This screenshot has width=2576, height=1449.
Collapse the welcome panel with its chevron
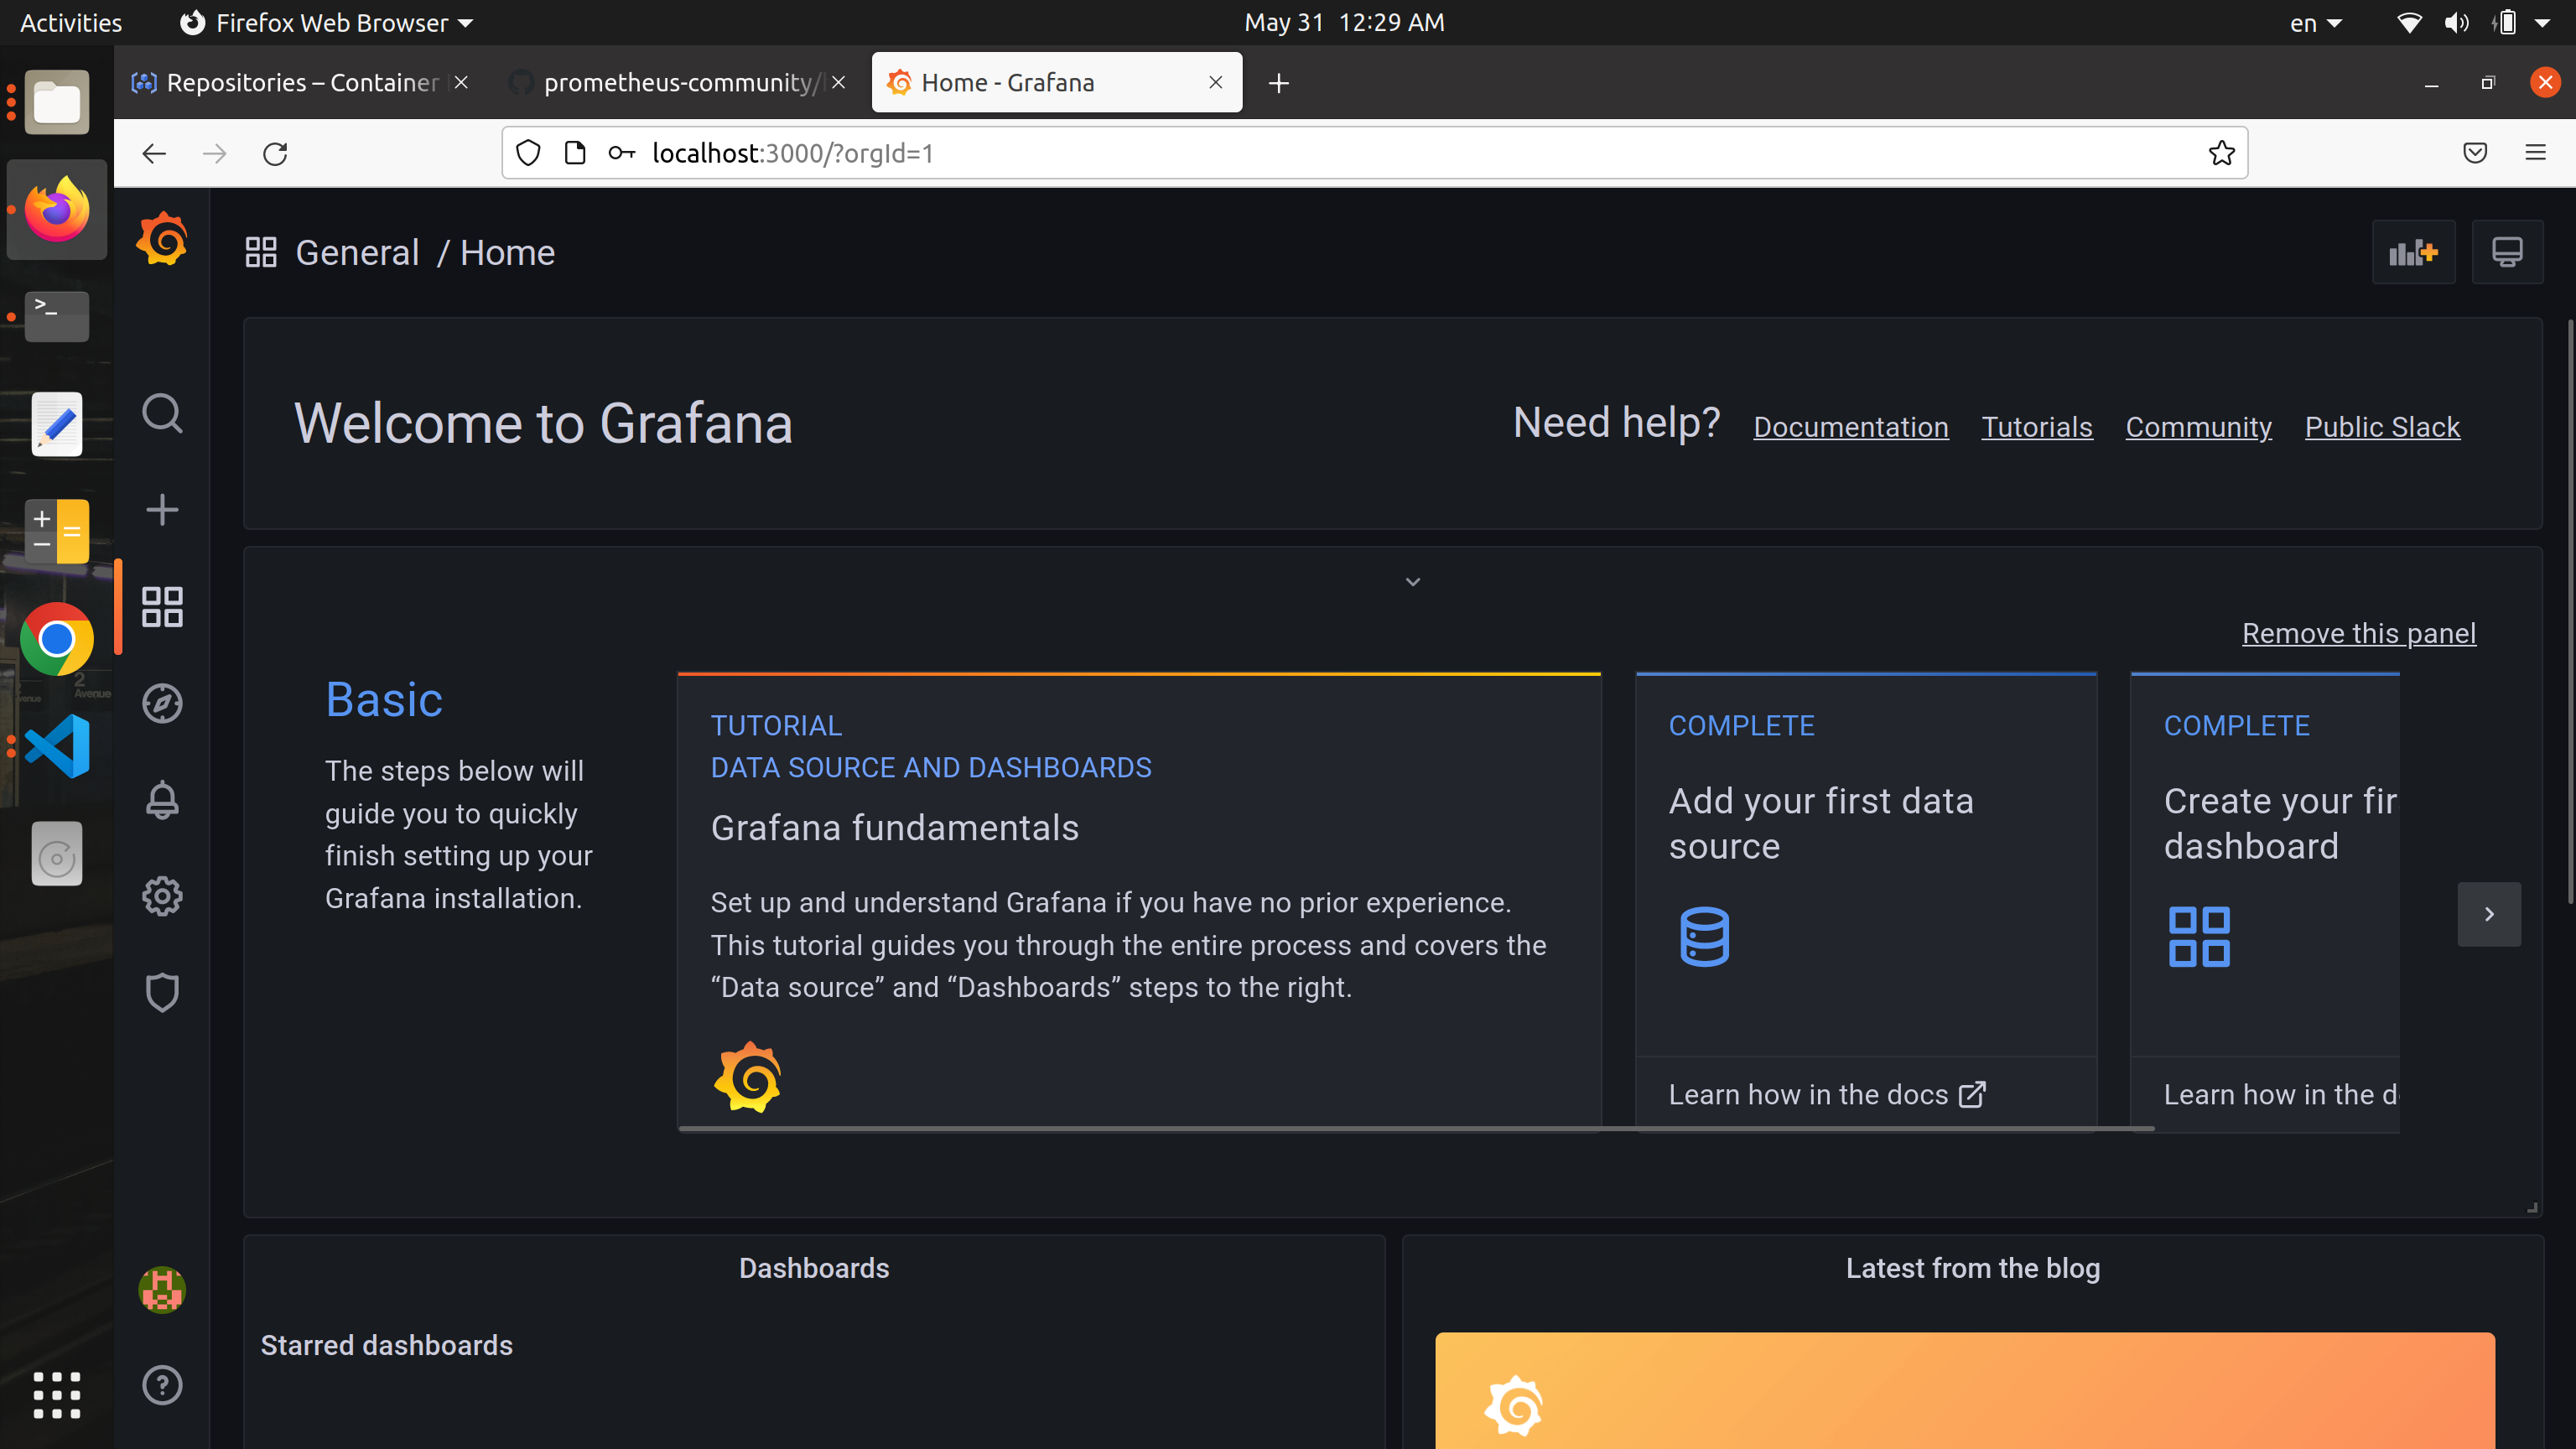[x=1413, y=581]
